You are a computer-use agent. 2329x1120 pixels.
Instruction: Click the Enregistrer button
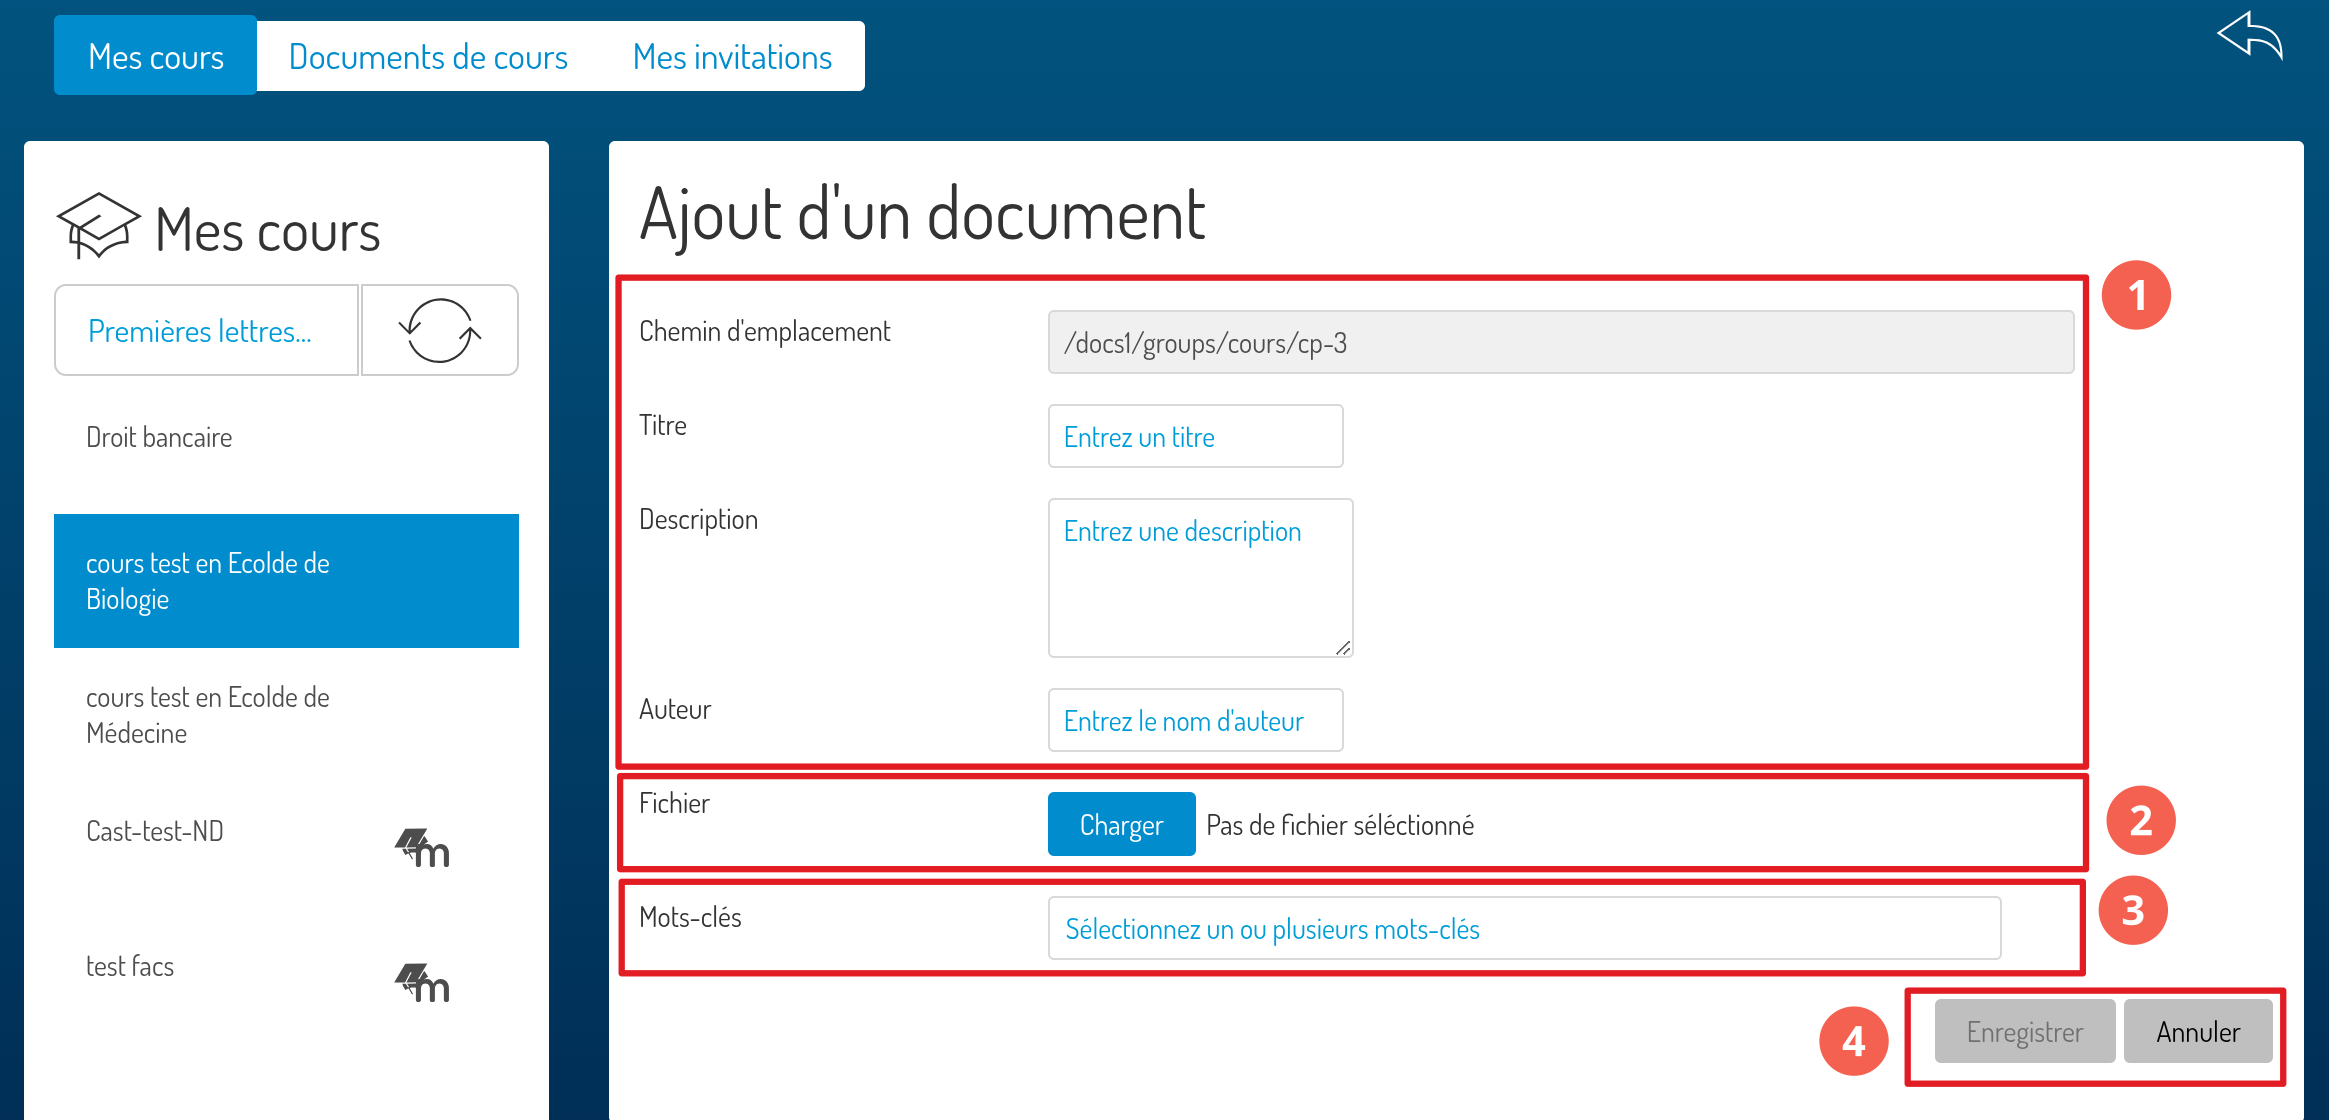click(x=2024, y=1032)
